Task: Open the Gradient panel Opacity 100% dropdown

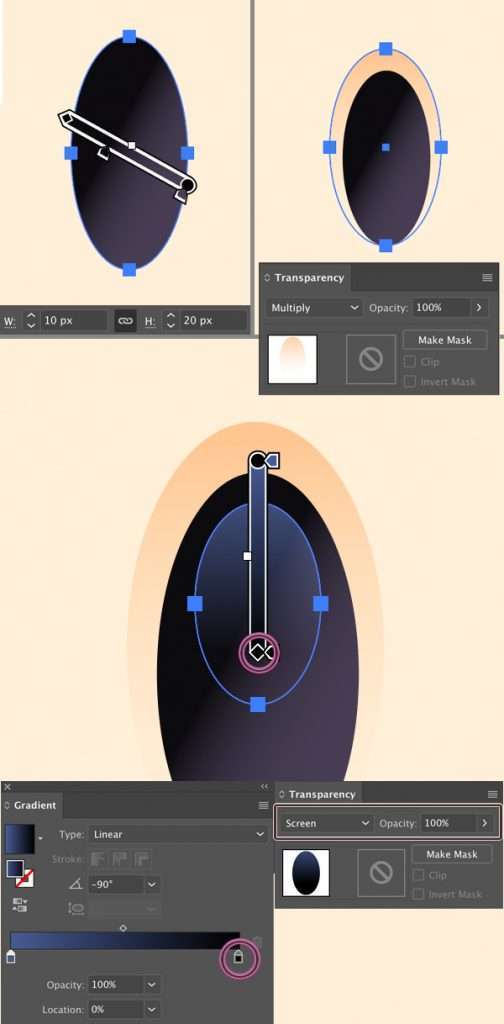Action: pyautogui.click(x=152, y=984)
